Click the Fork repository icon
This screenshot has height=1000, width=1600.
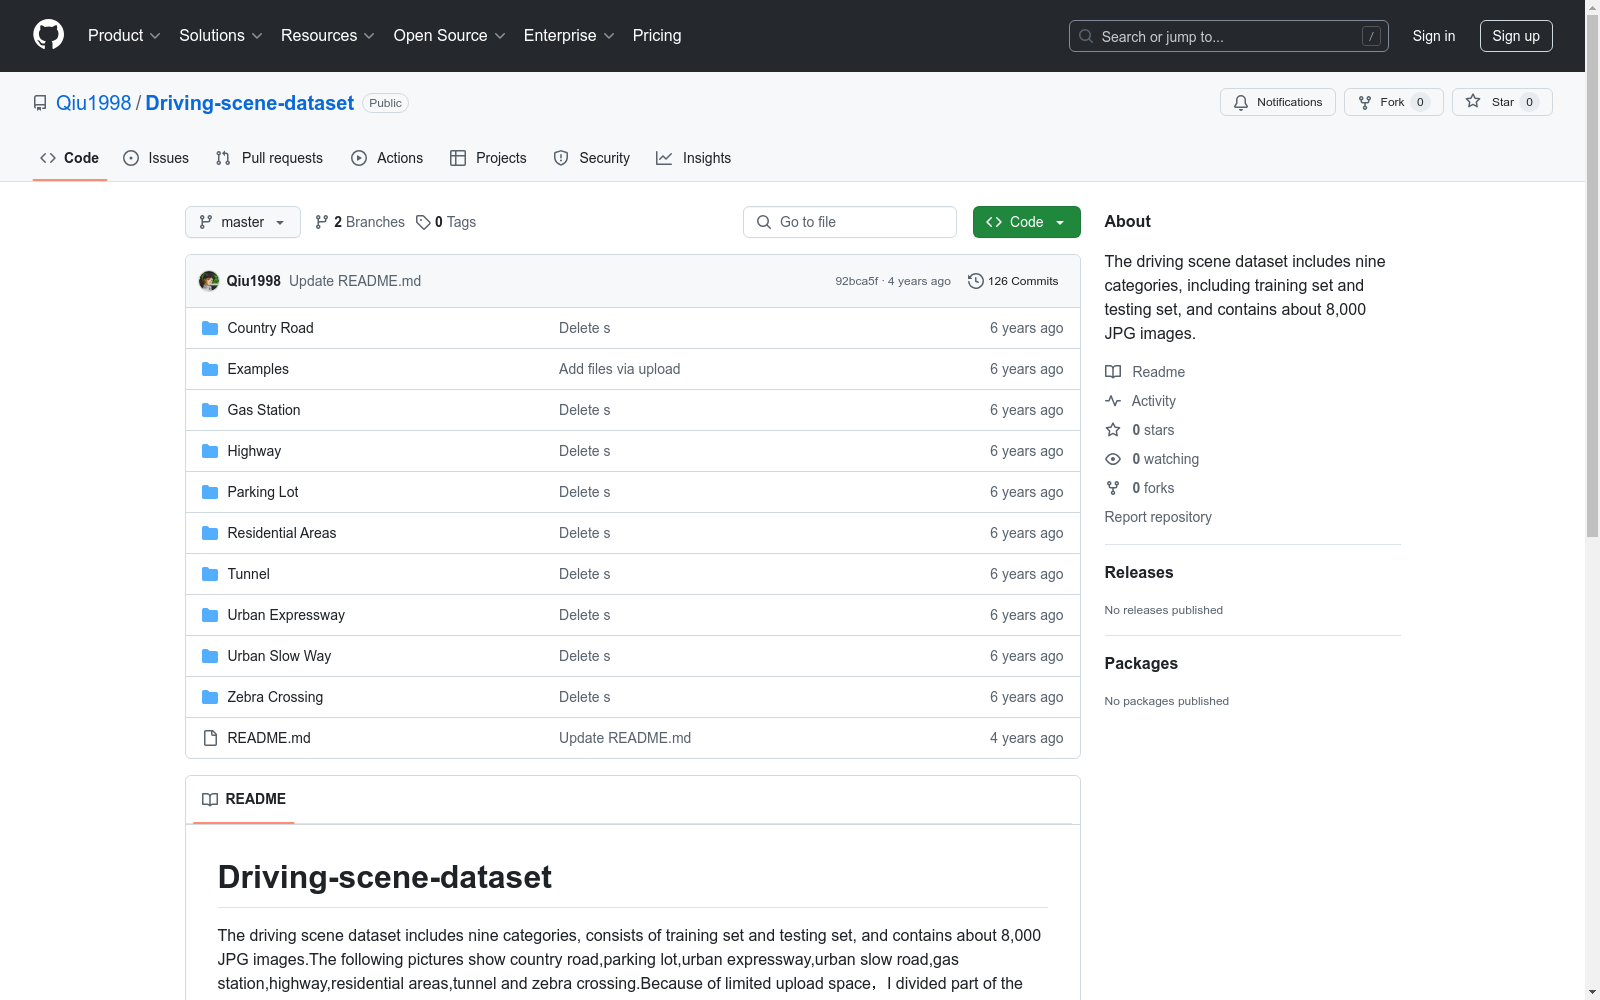point(1365,102)
